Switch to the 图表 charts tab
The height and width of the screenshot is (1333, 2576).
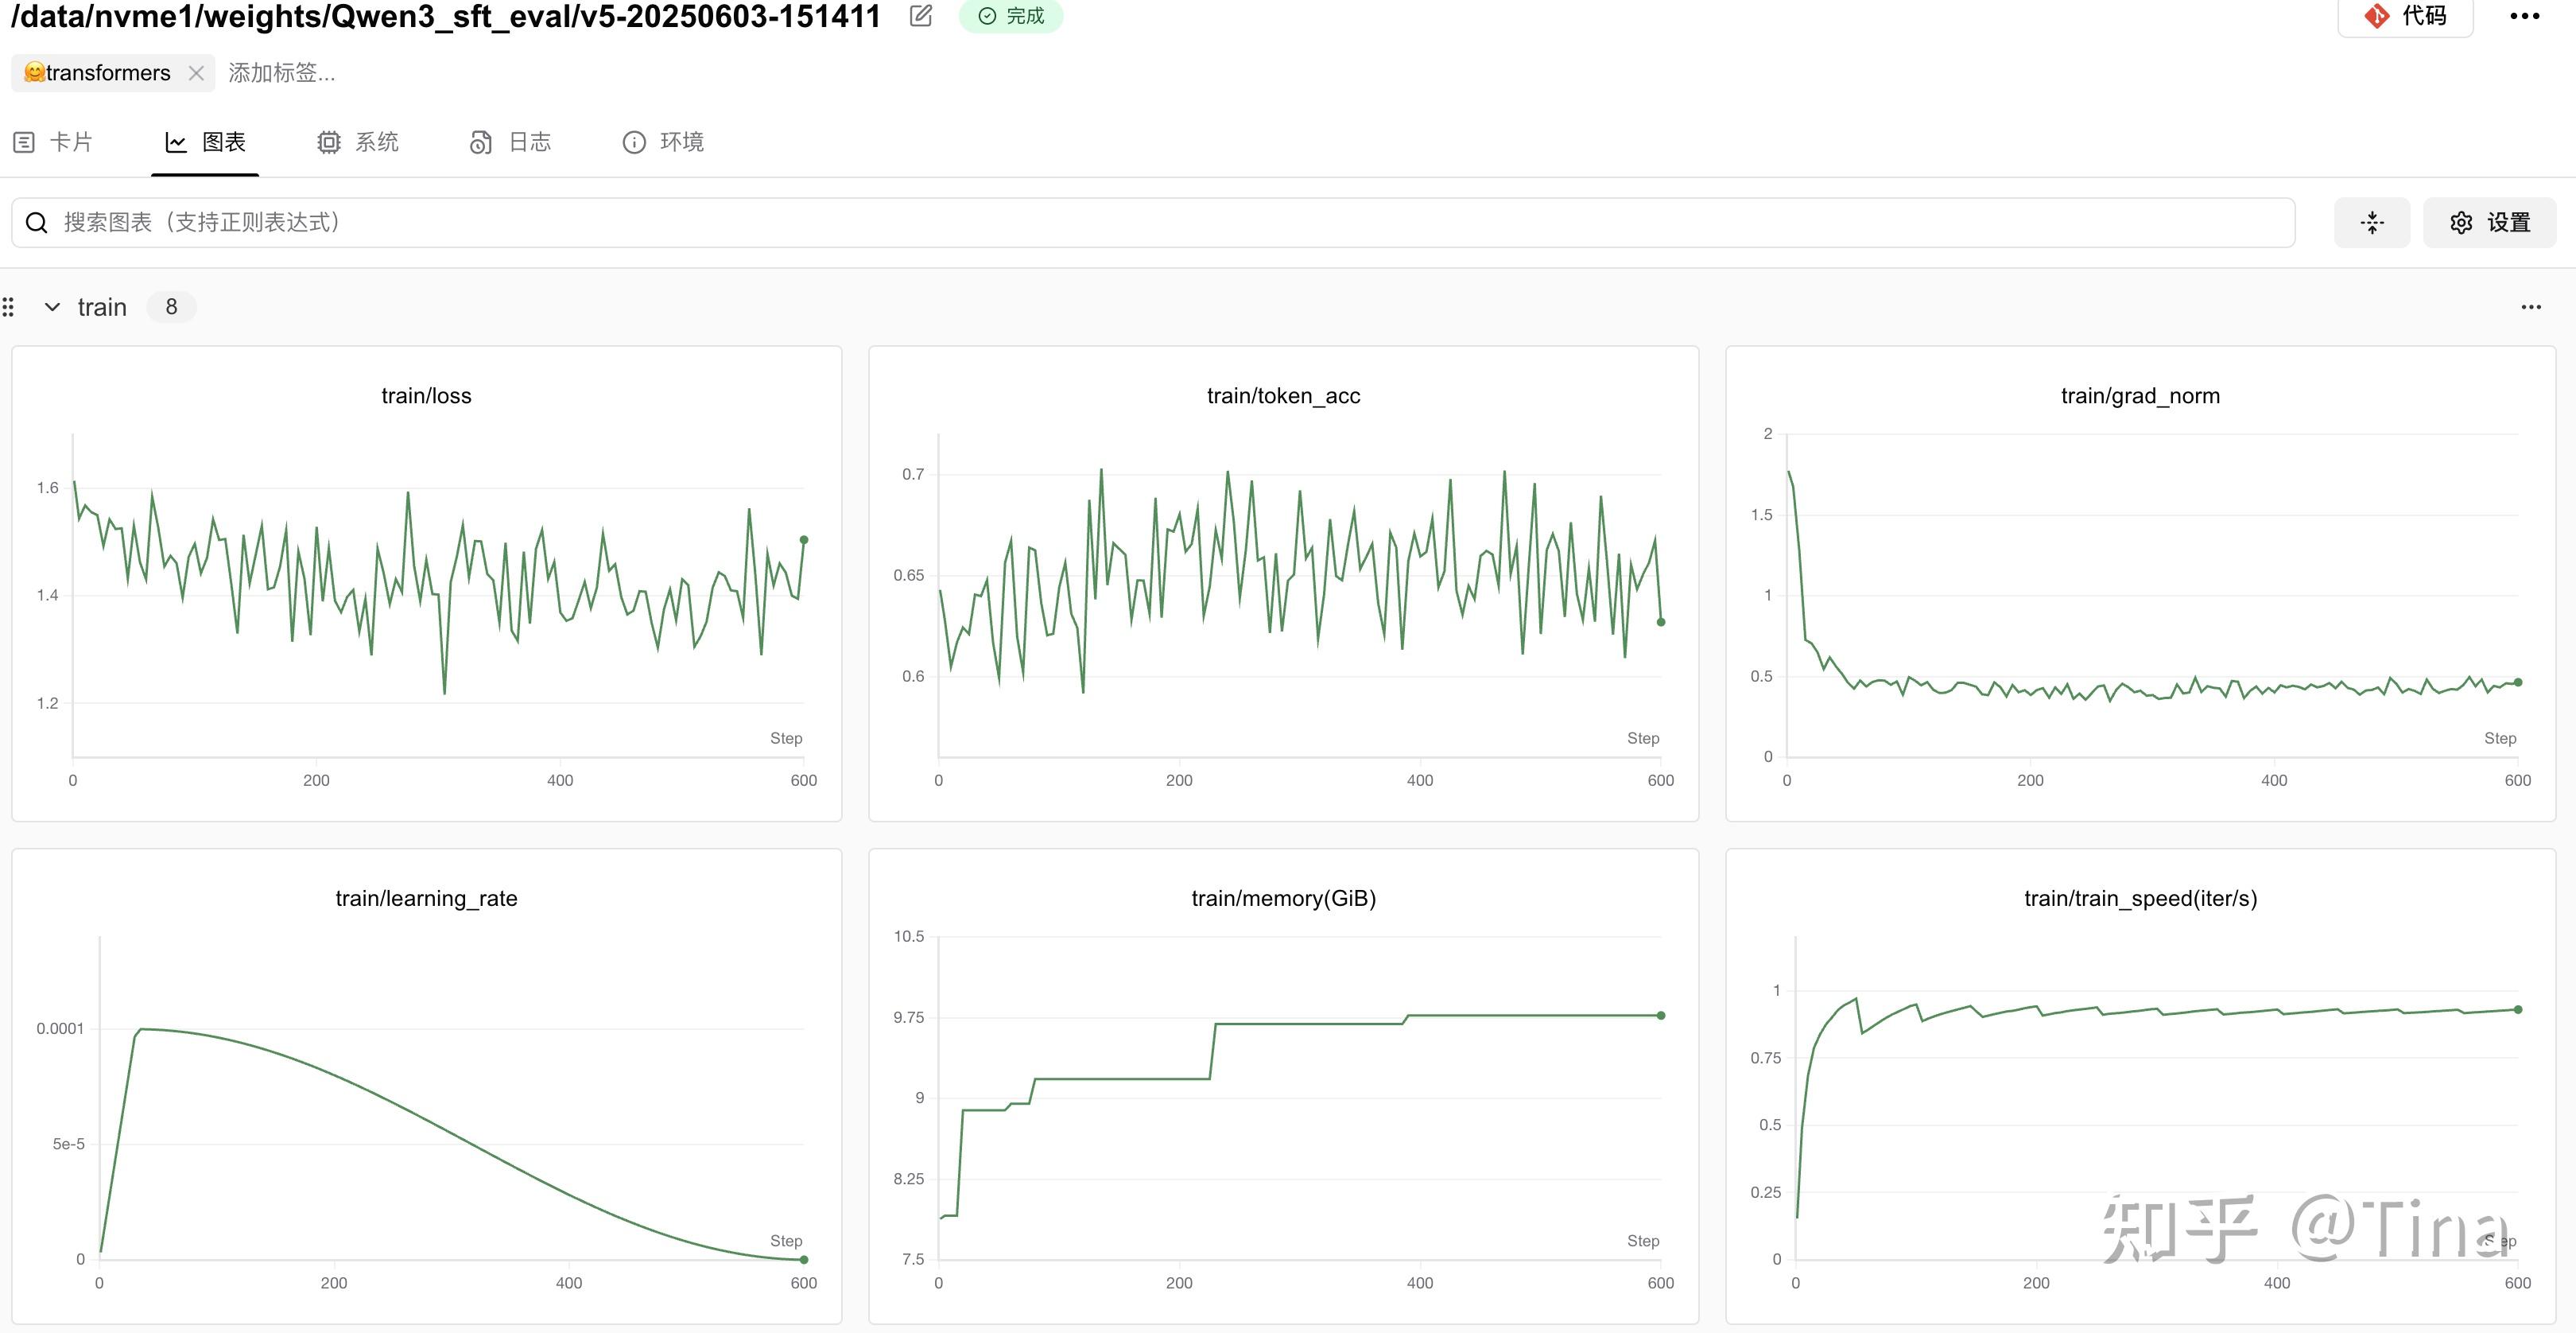pyautogui.click(x=206, y=142)
